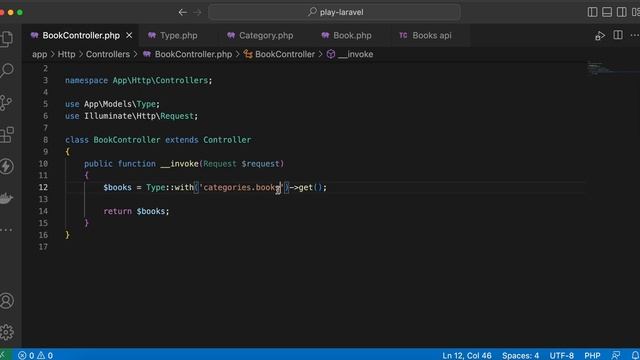Click 'categories.books' string in code
The height and width of the screenshot is (360, 640).
pyautogui.click(x=242, y=187)
